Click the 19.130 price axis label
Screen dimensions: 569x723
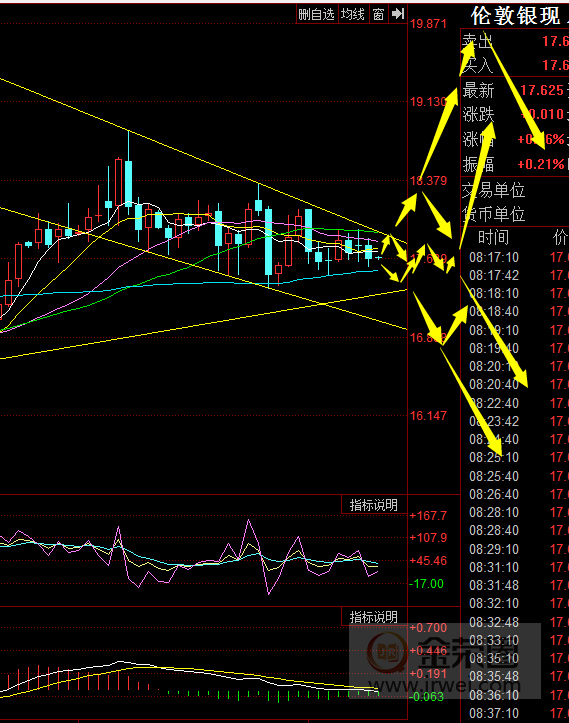coord(429,101)
